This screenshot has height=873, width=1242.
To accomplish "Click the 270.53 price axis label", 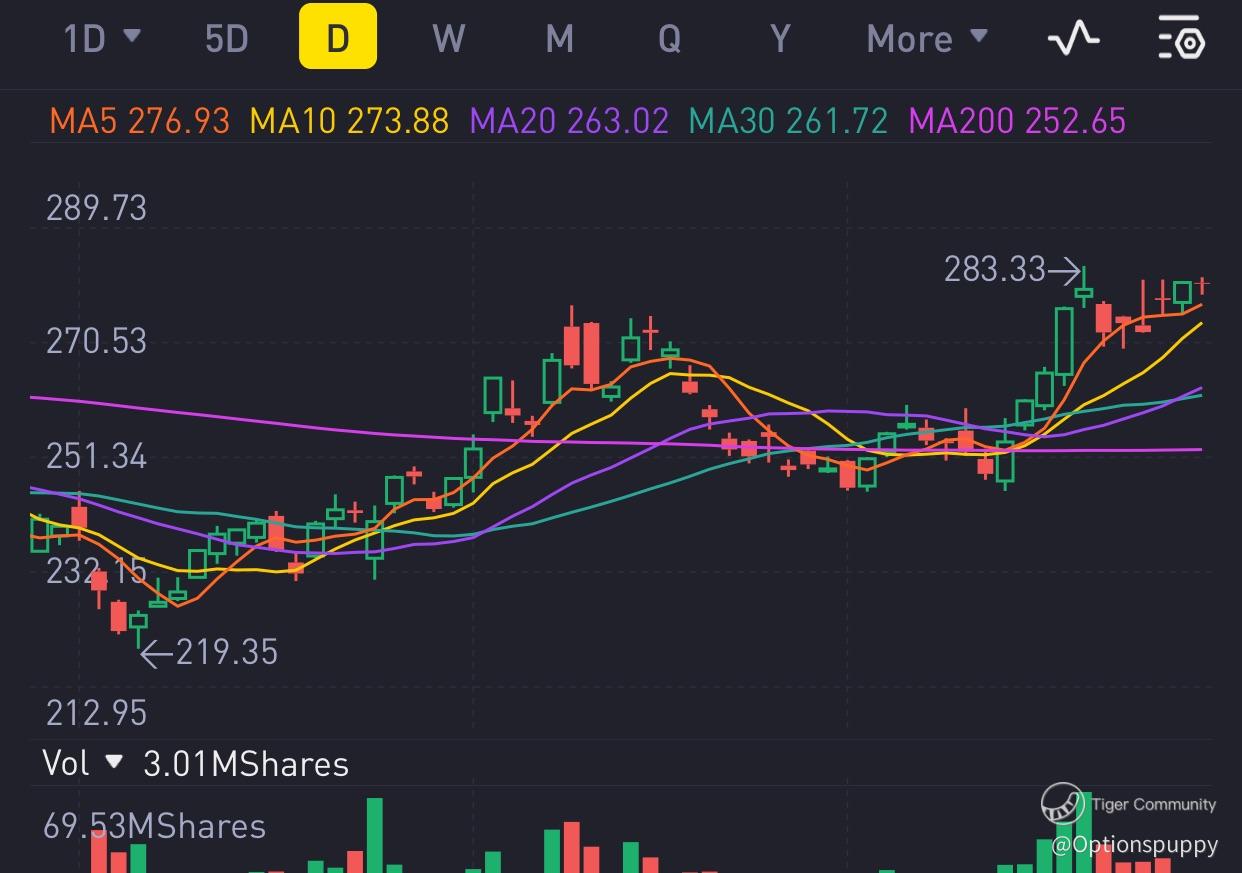I will [x=96, y=341].
